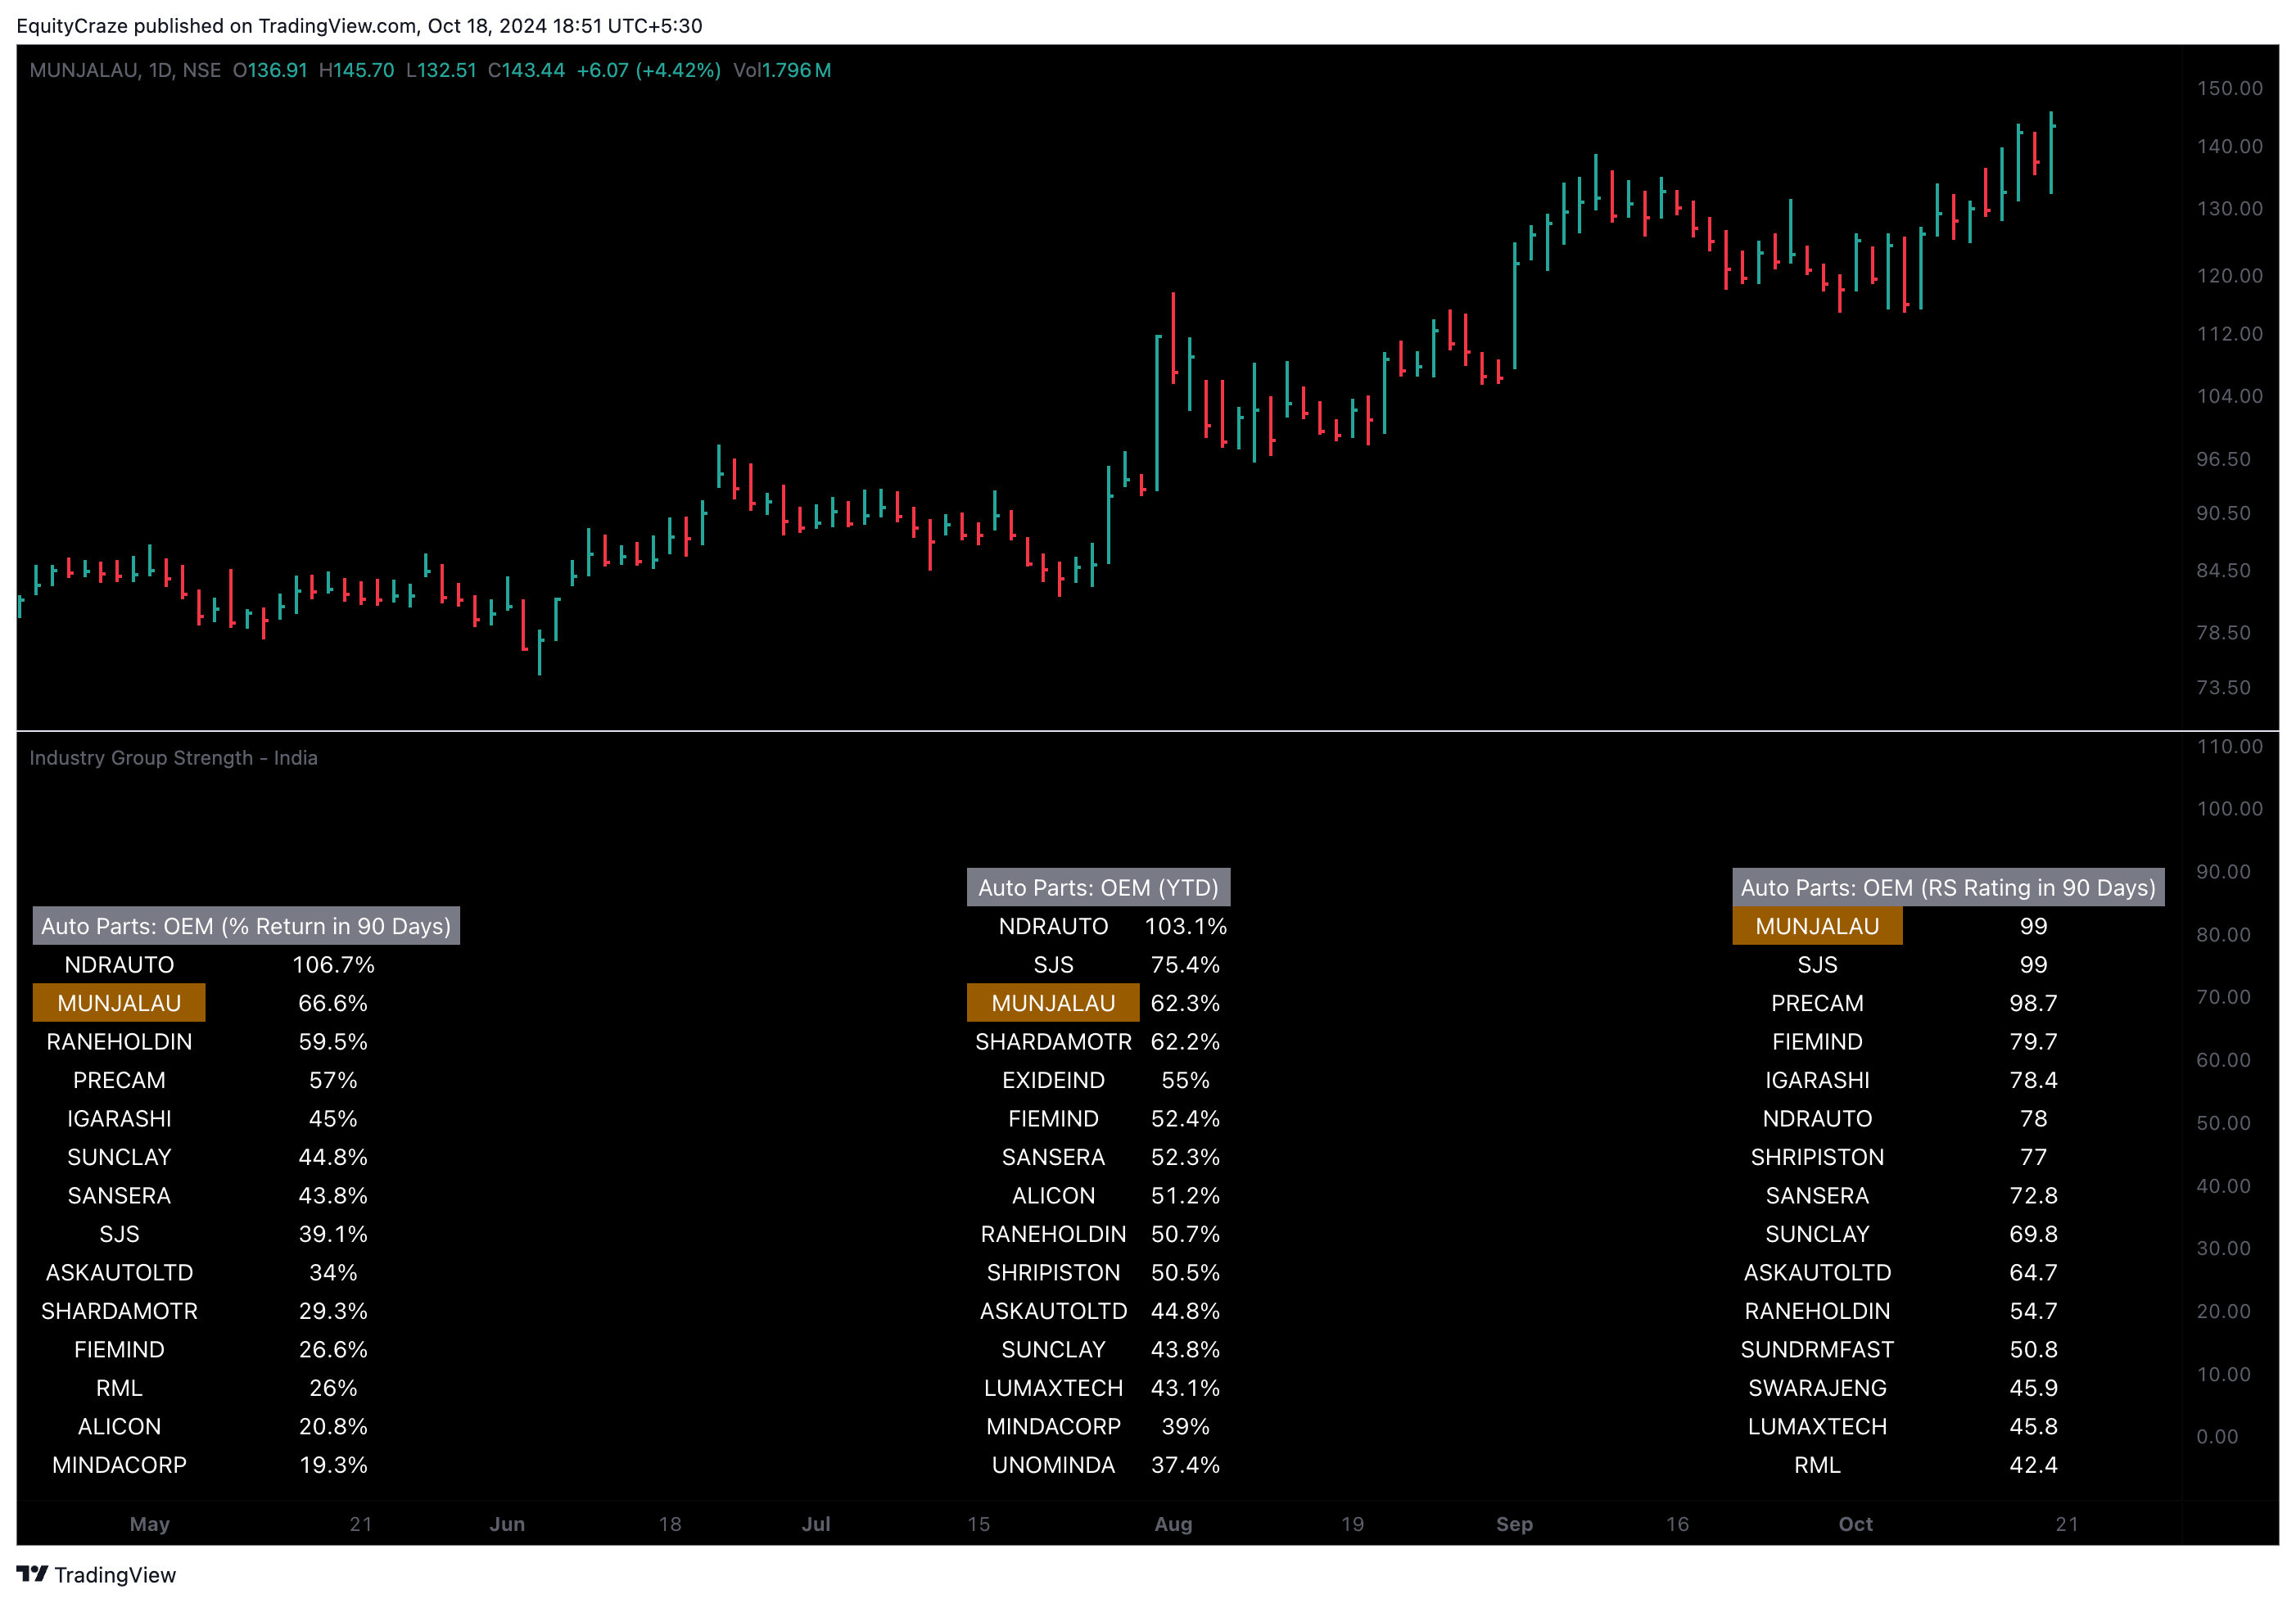Click the '% Return in 90 Days' table header
The image size is (2296, 1603).
click(246, 926)
